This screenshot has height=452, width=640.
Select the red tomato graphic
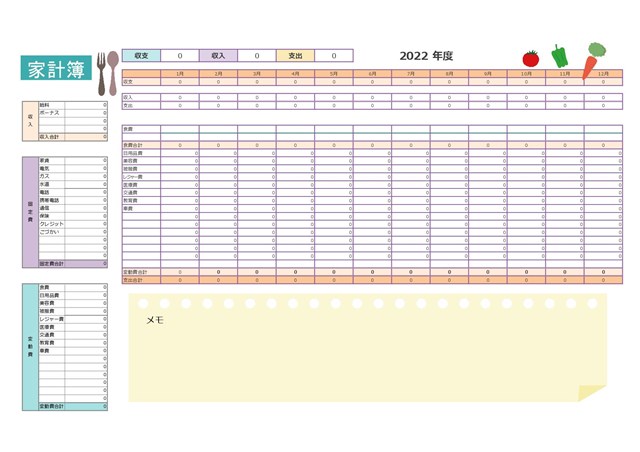tap(530, 58)
